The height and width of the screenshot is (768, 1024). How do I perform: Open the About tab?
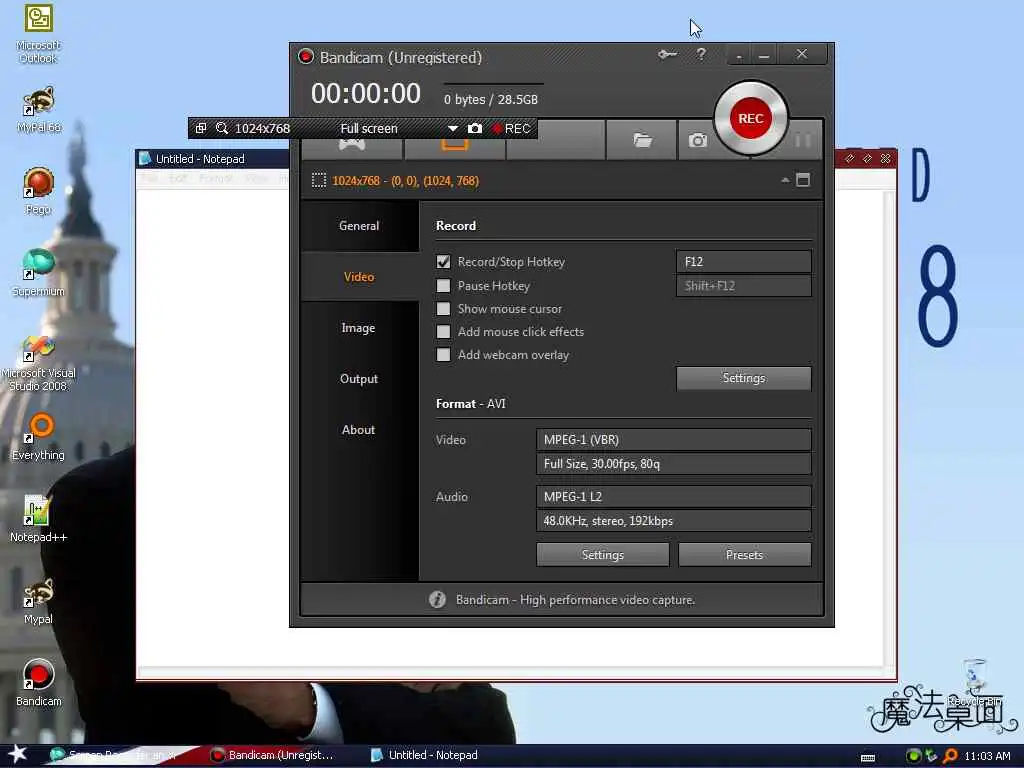click(x=359, y=430)
